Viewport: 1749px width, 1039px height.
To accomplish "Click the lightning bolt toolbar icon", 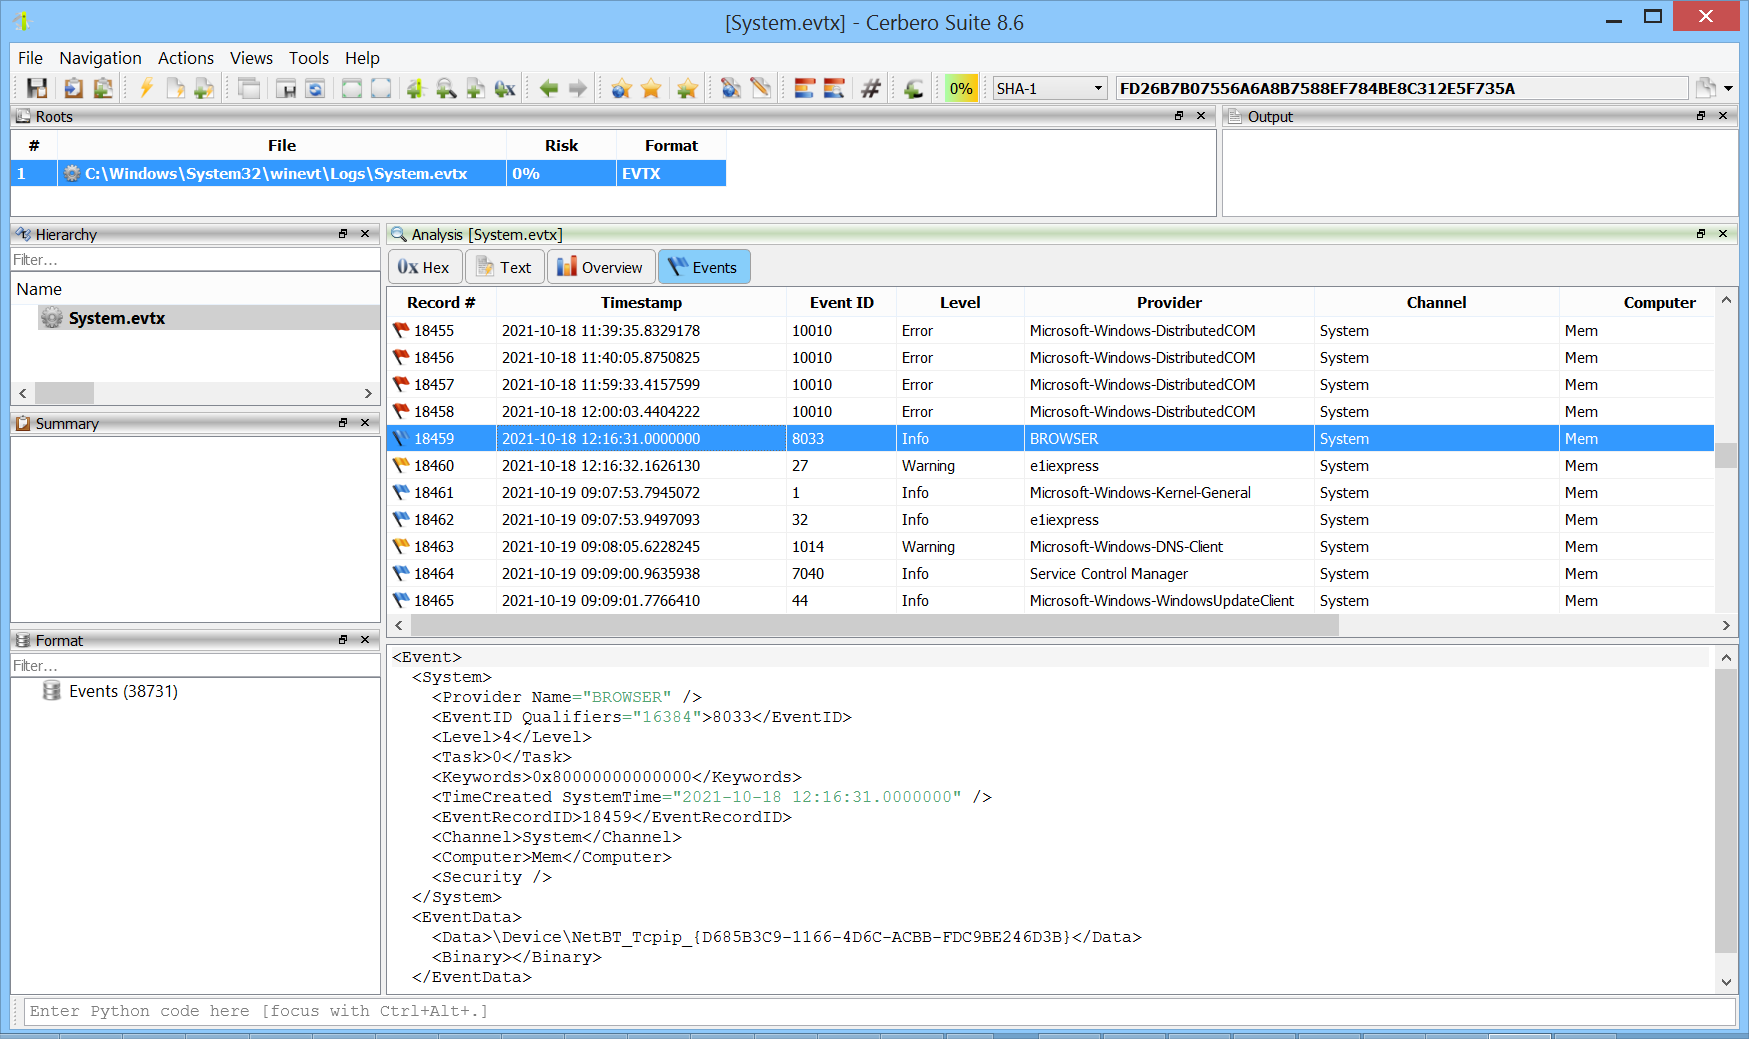I will tap(146, 89).
